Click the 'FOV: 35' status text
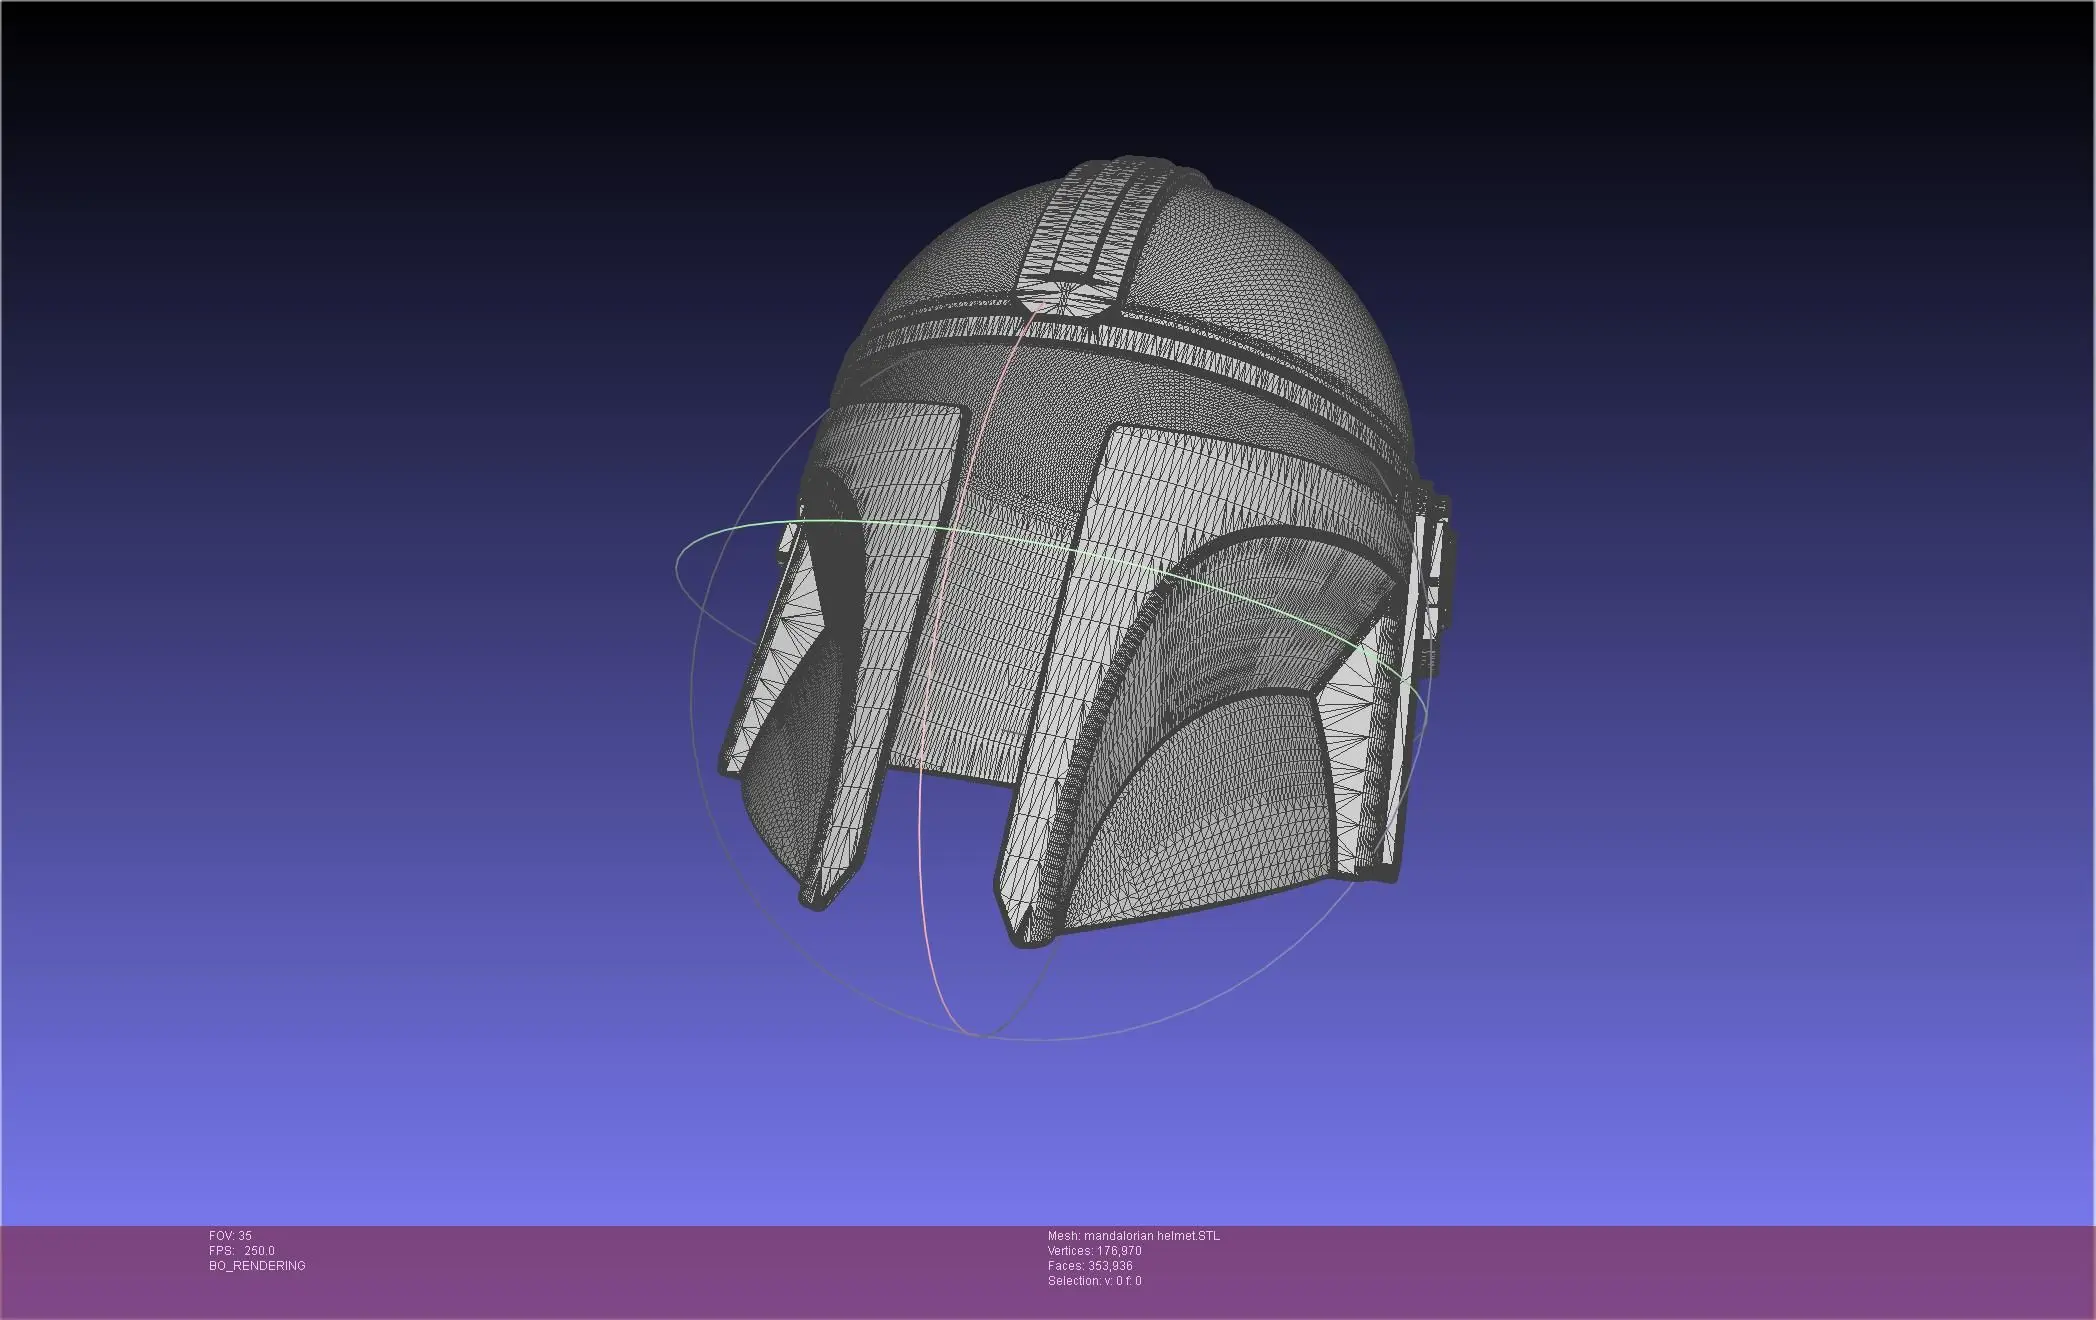This screenshot has height=1320, width=2096. point(230,1236)
